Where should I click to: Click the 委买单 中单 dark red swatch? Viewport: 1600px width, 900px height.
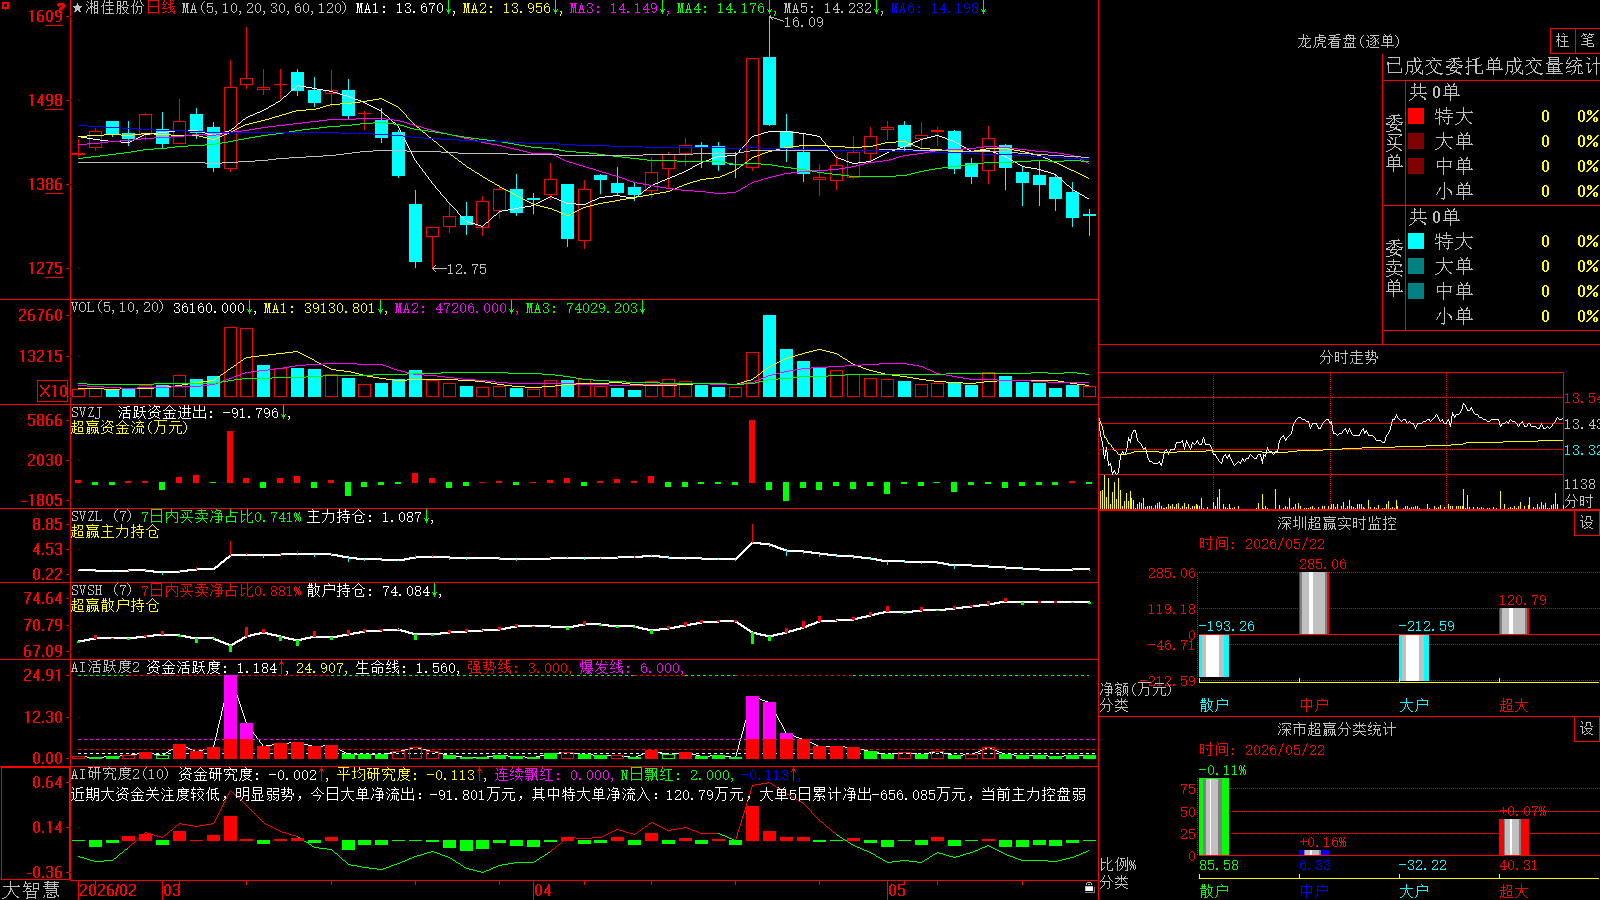tap(1416, 166)
